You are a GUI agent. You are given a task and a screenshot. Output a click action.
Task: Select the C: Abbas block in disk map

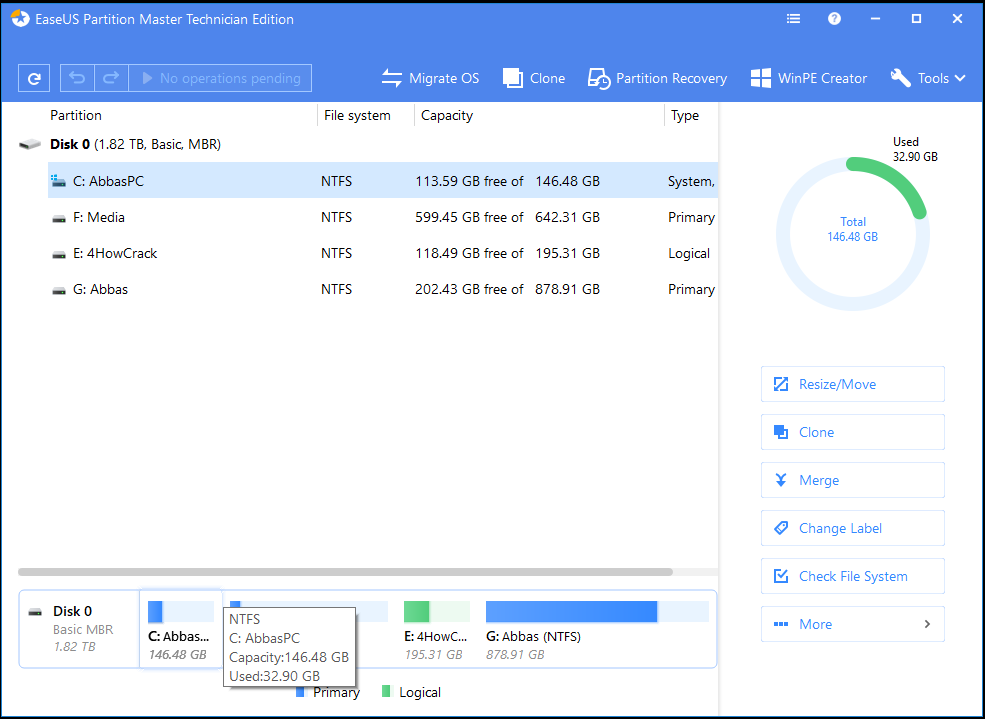pos(180,629)
